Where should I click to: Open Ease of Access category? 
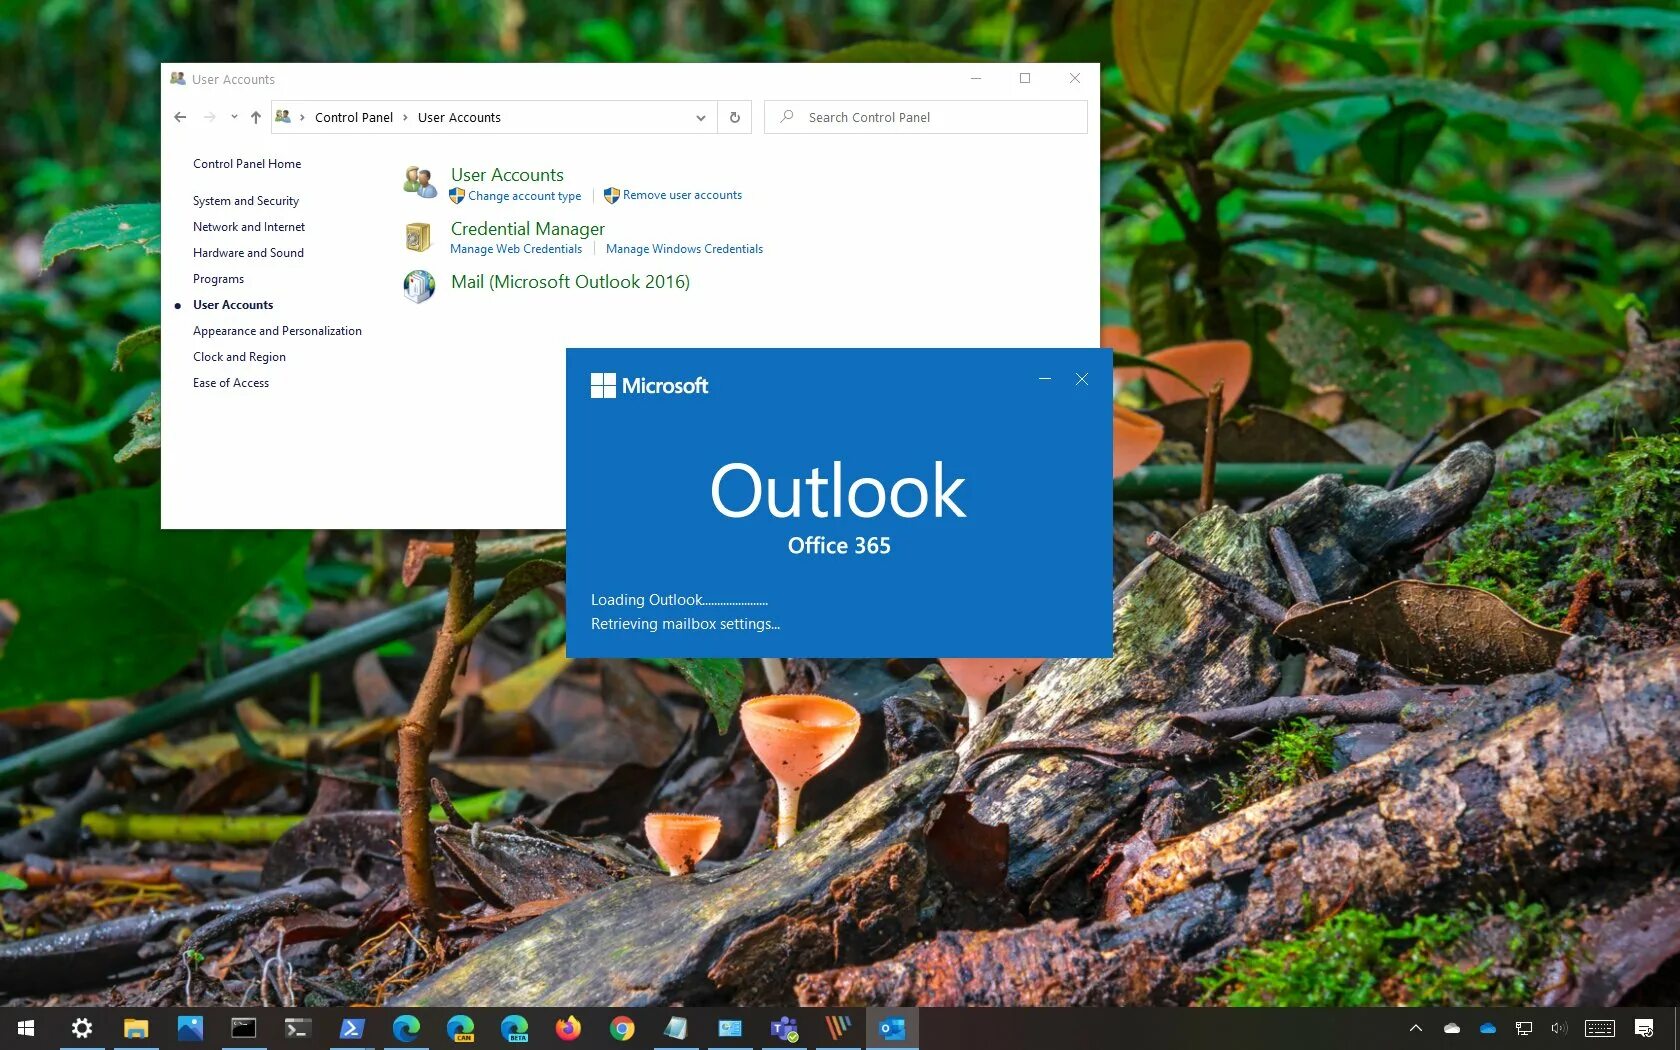[231, 383]
